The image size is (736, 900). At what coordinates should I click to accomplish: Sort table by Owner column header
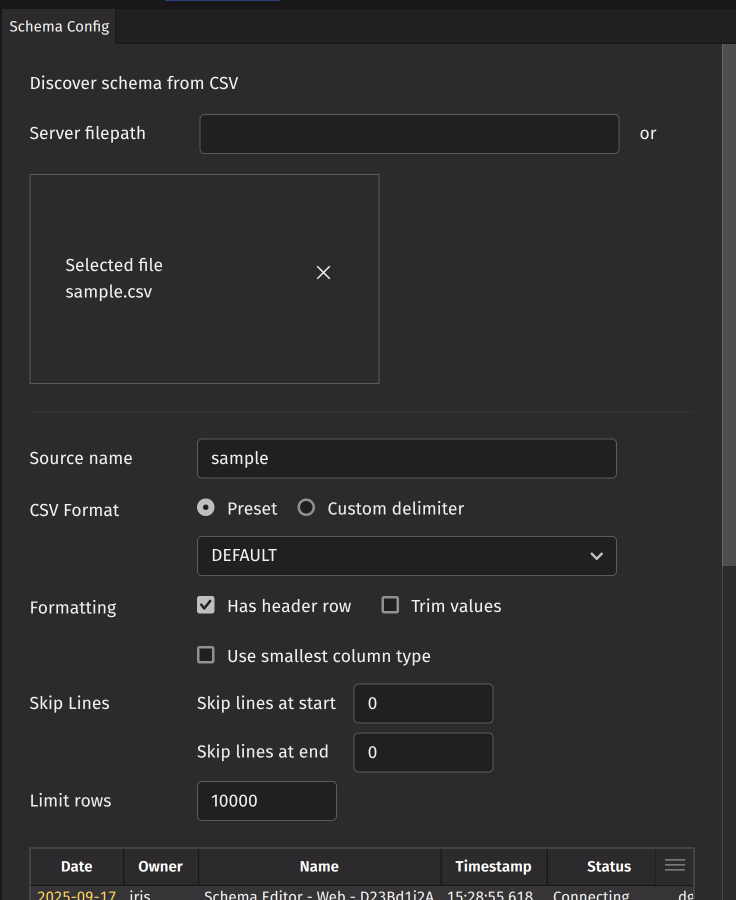click(x=160, y=867)
